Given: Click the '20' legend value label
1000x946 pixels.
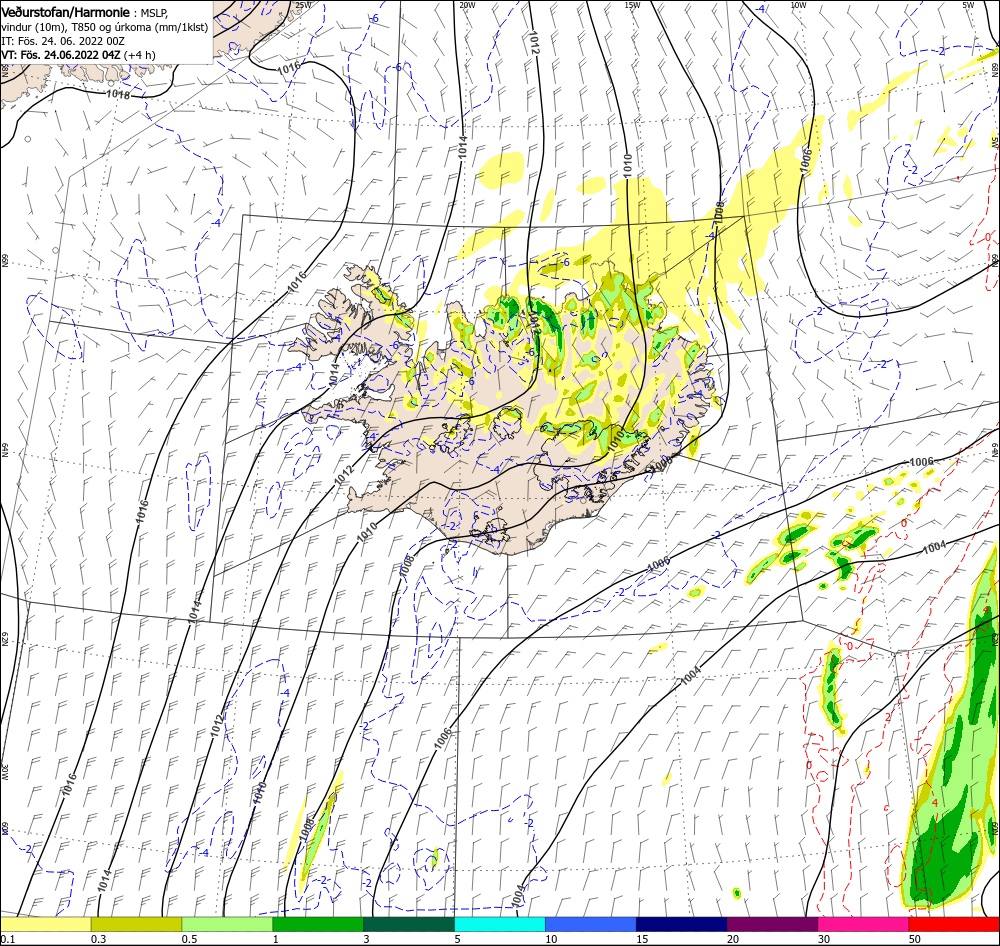Looking at the screenshot, I should click(733, 939).
